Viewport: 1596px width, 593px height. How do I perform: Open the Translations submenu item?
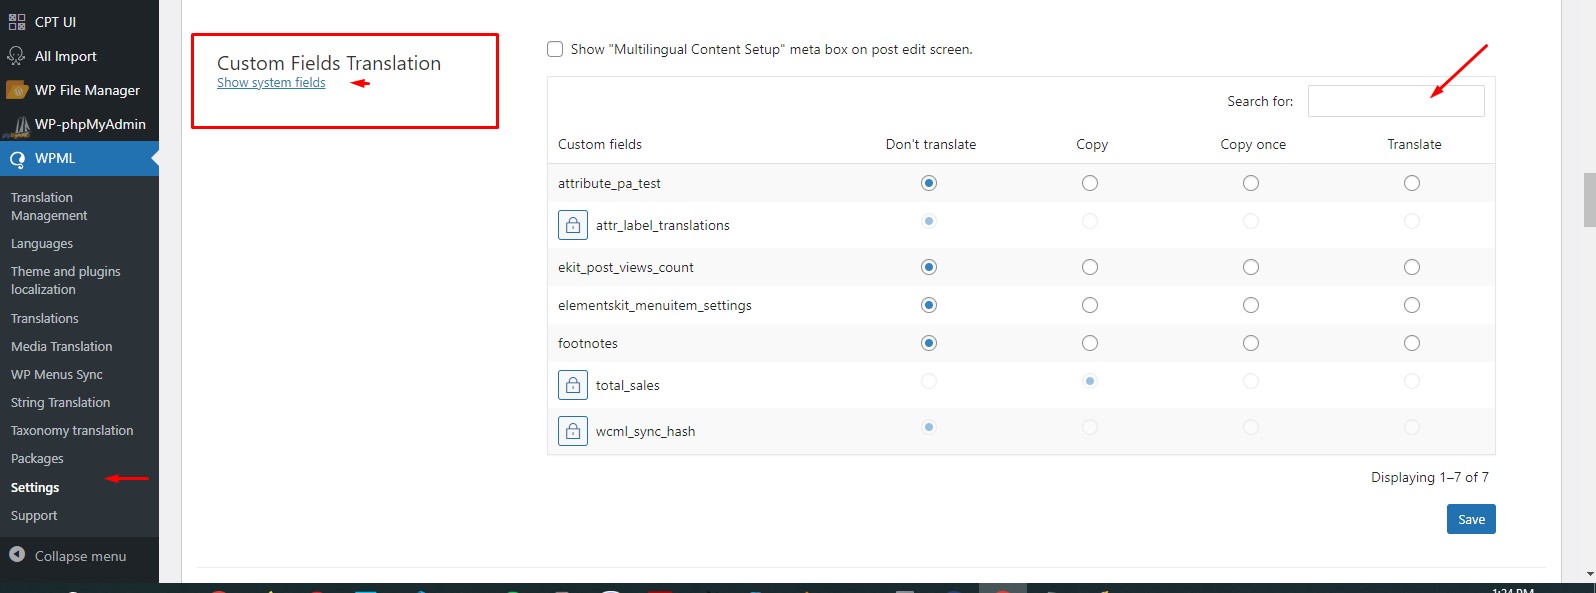[44, 318]
